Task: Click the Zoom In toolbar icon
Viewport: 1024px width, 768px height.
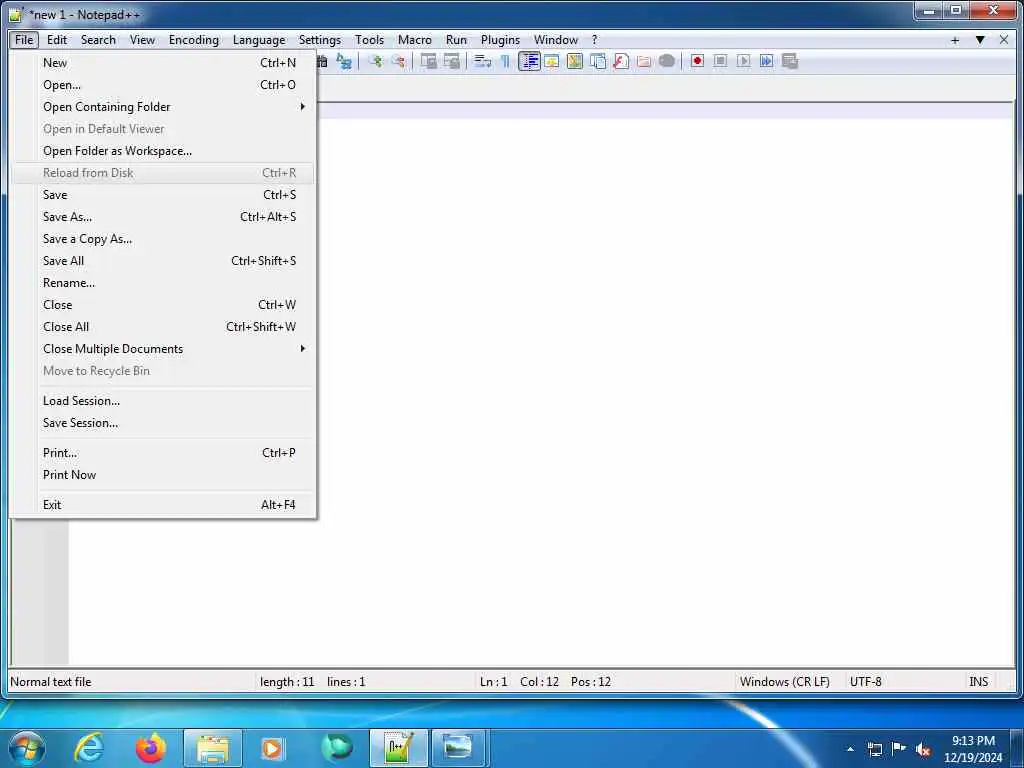Action: point(375,61)
